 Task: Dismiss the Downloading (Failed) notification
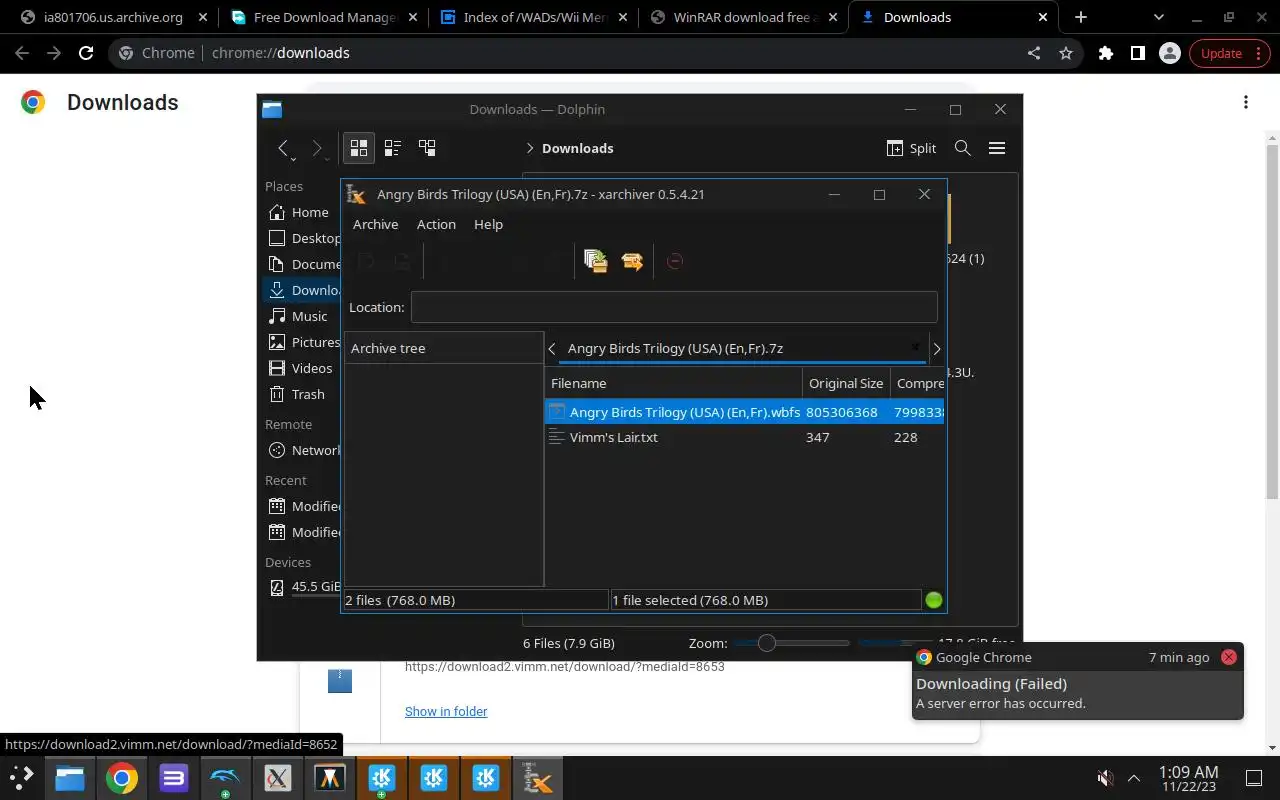click(1229, 657)
